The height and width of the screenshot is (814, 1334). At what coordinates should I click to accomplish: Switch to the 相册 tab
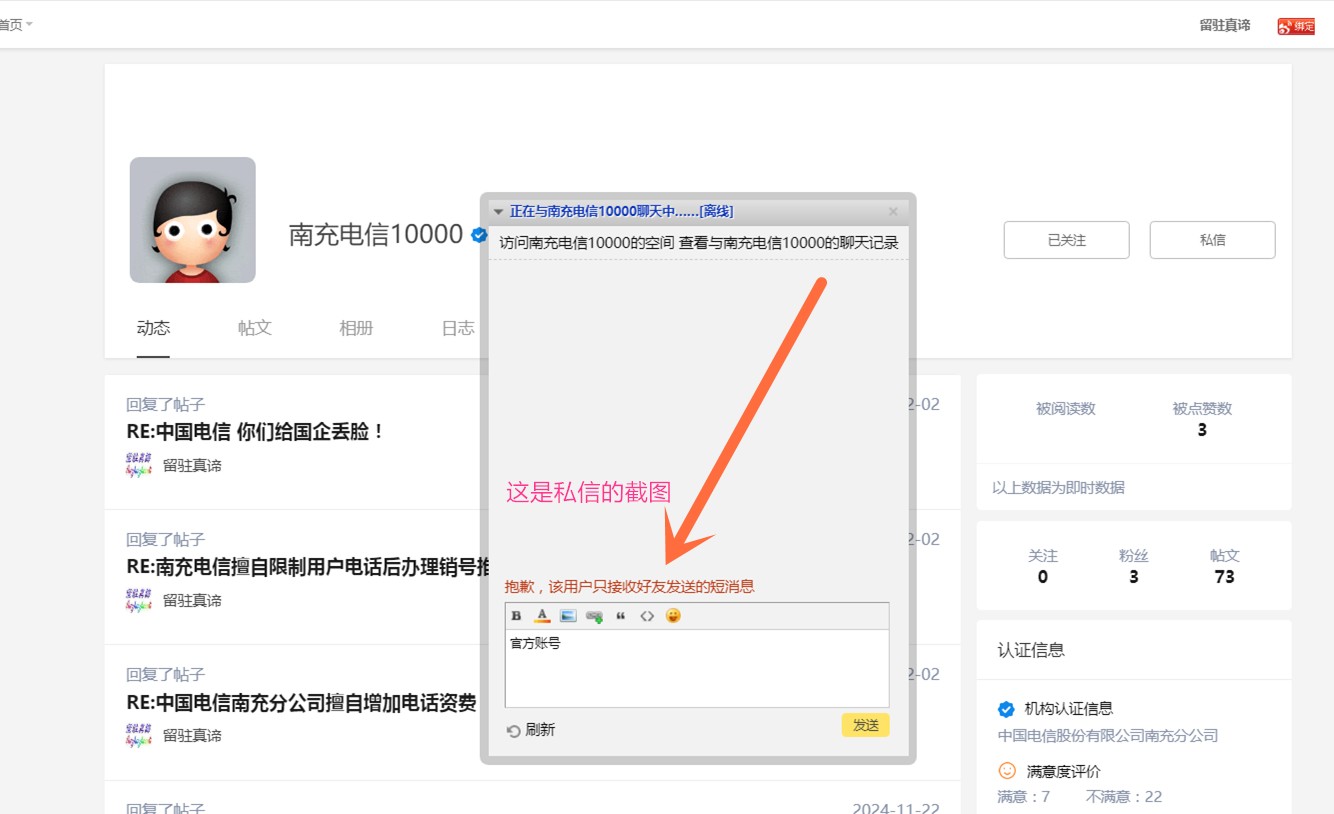tap(356, 328)
